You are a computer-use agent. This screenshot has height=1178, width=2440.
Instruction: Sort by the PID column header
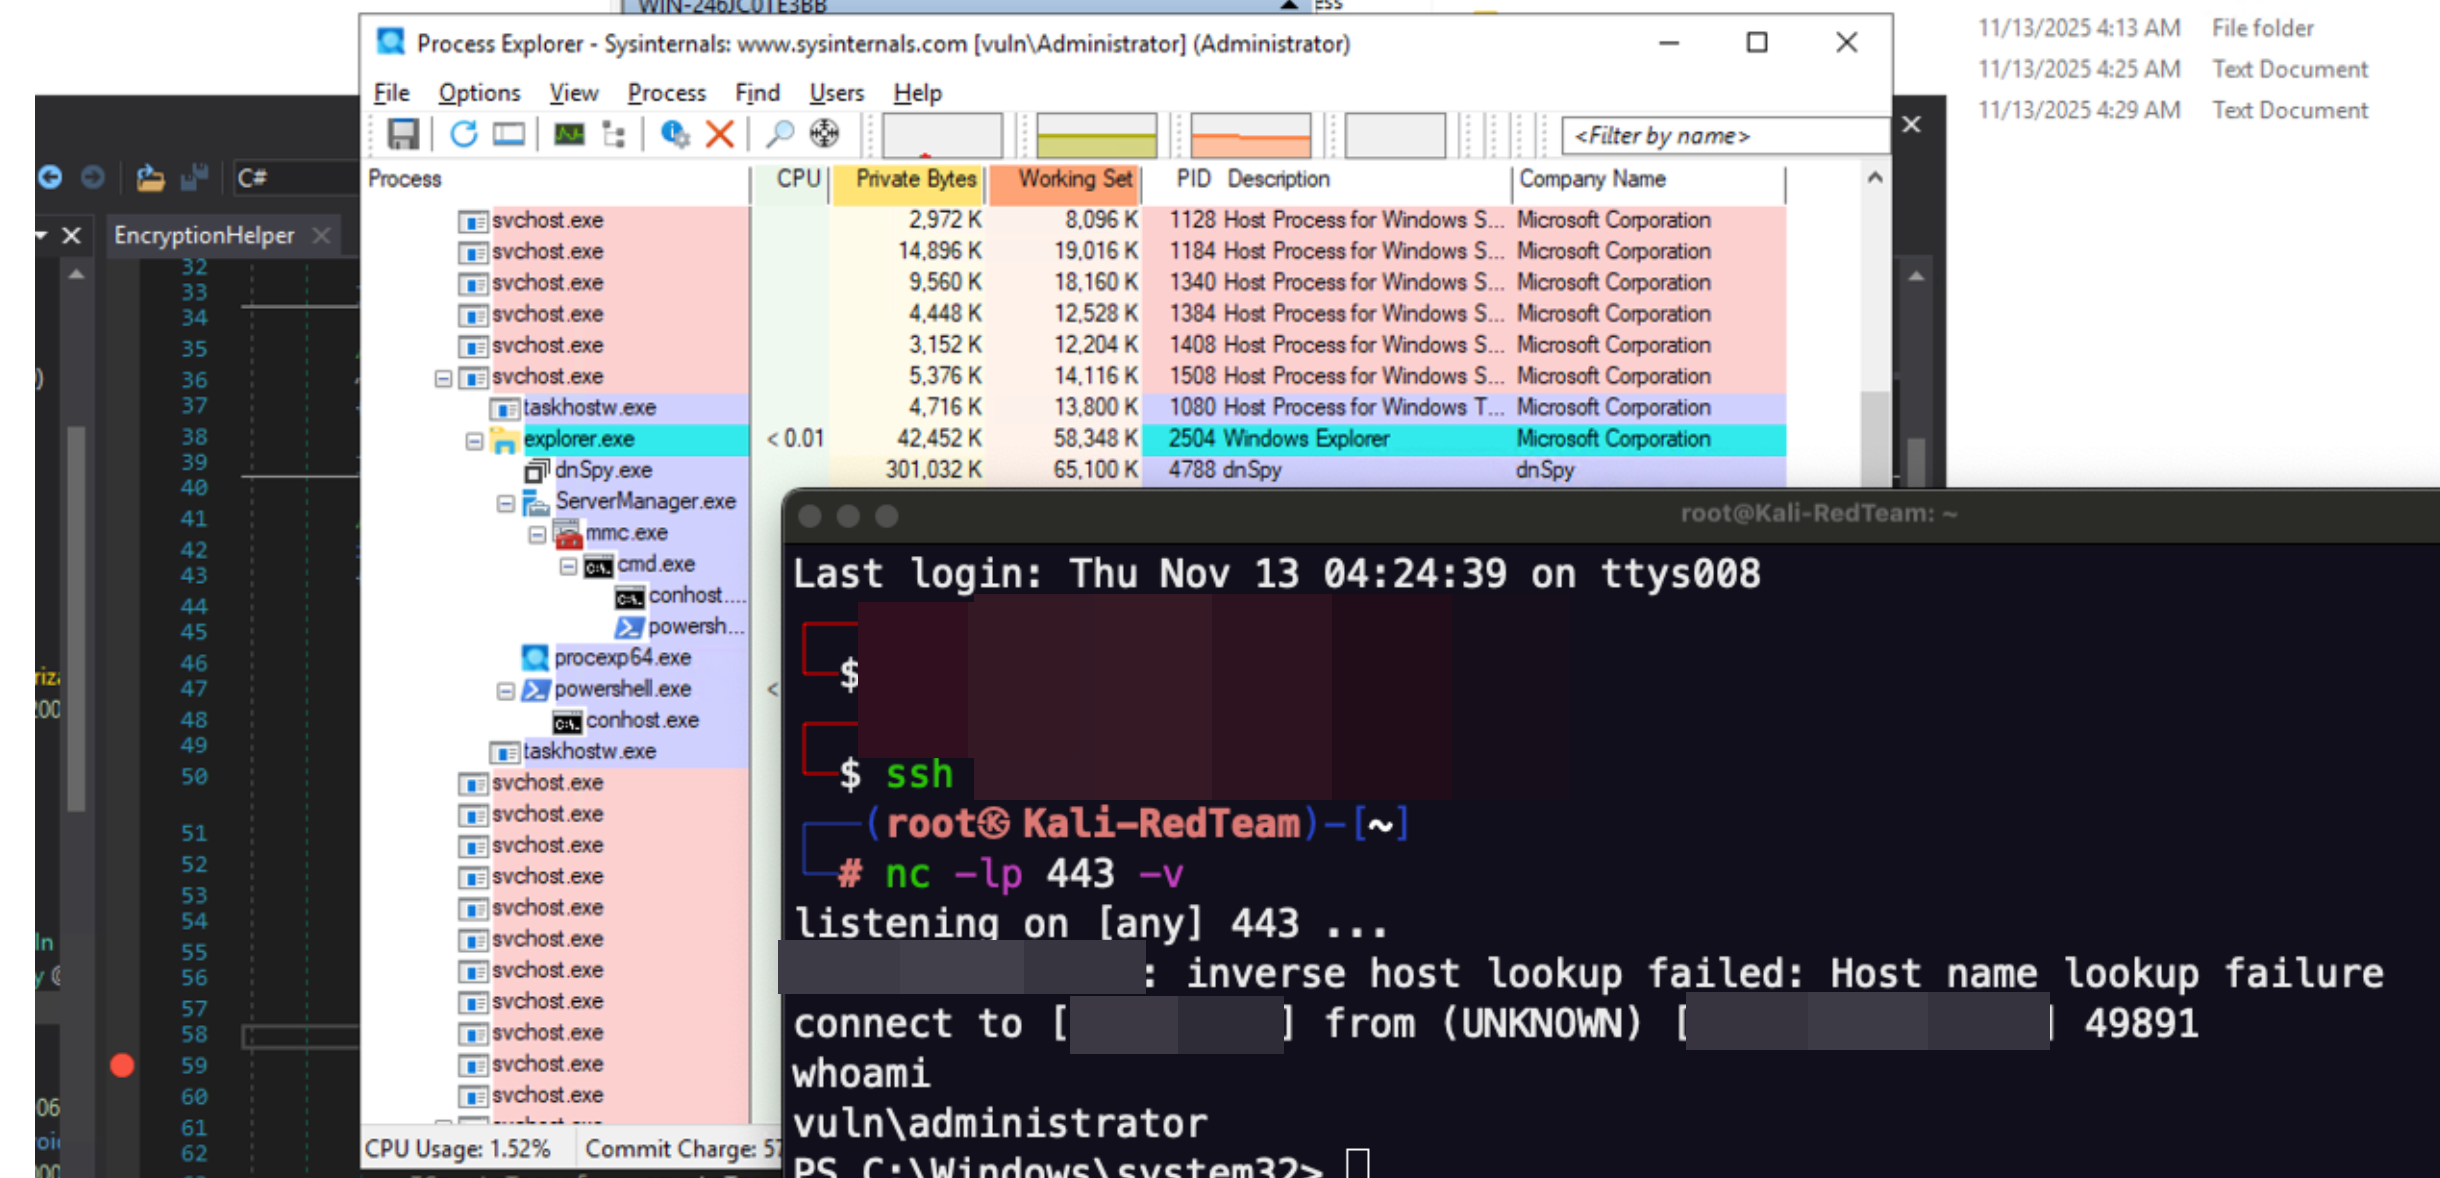(1193, 179)
